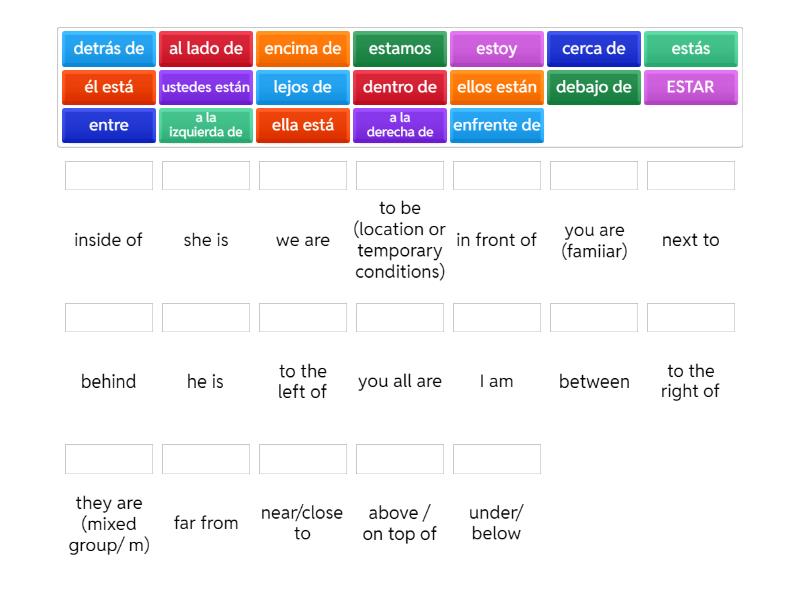Viewport: 800px width, 600px height.
Task: Select the "cerca de" tile
Action: (x=593, y=47)
